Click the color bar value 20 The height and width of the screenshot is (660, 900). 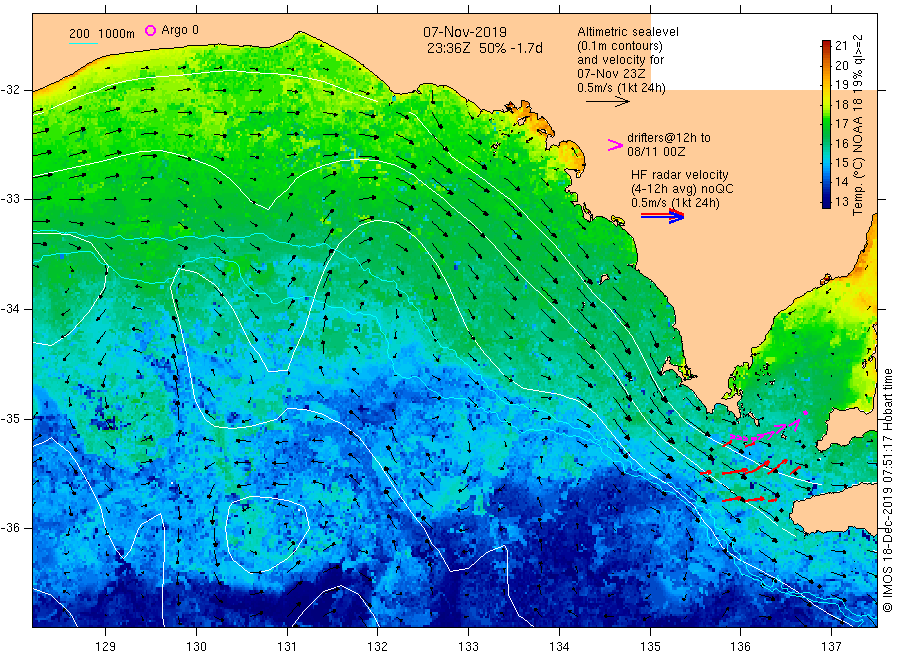click(x=841, y=65)
